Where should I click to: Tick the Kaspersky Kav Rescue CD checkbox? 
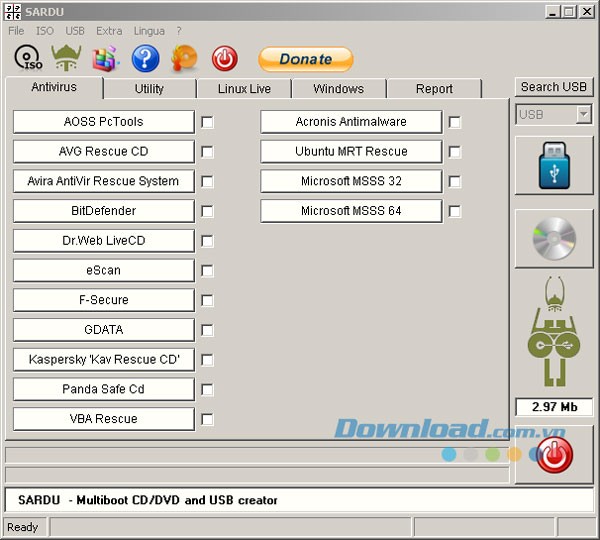click(207, 360)
